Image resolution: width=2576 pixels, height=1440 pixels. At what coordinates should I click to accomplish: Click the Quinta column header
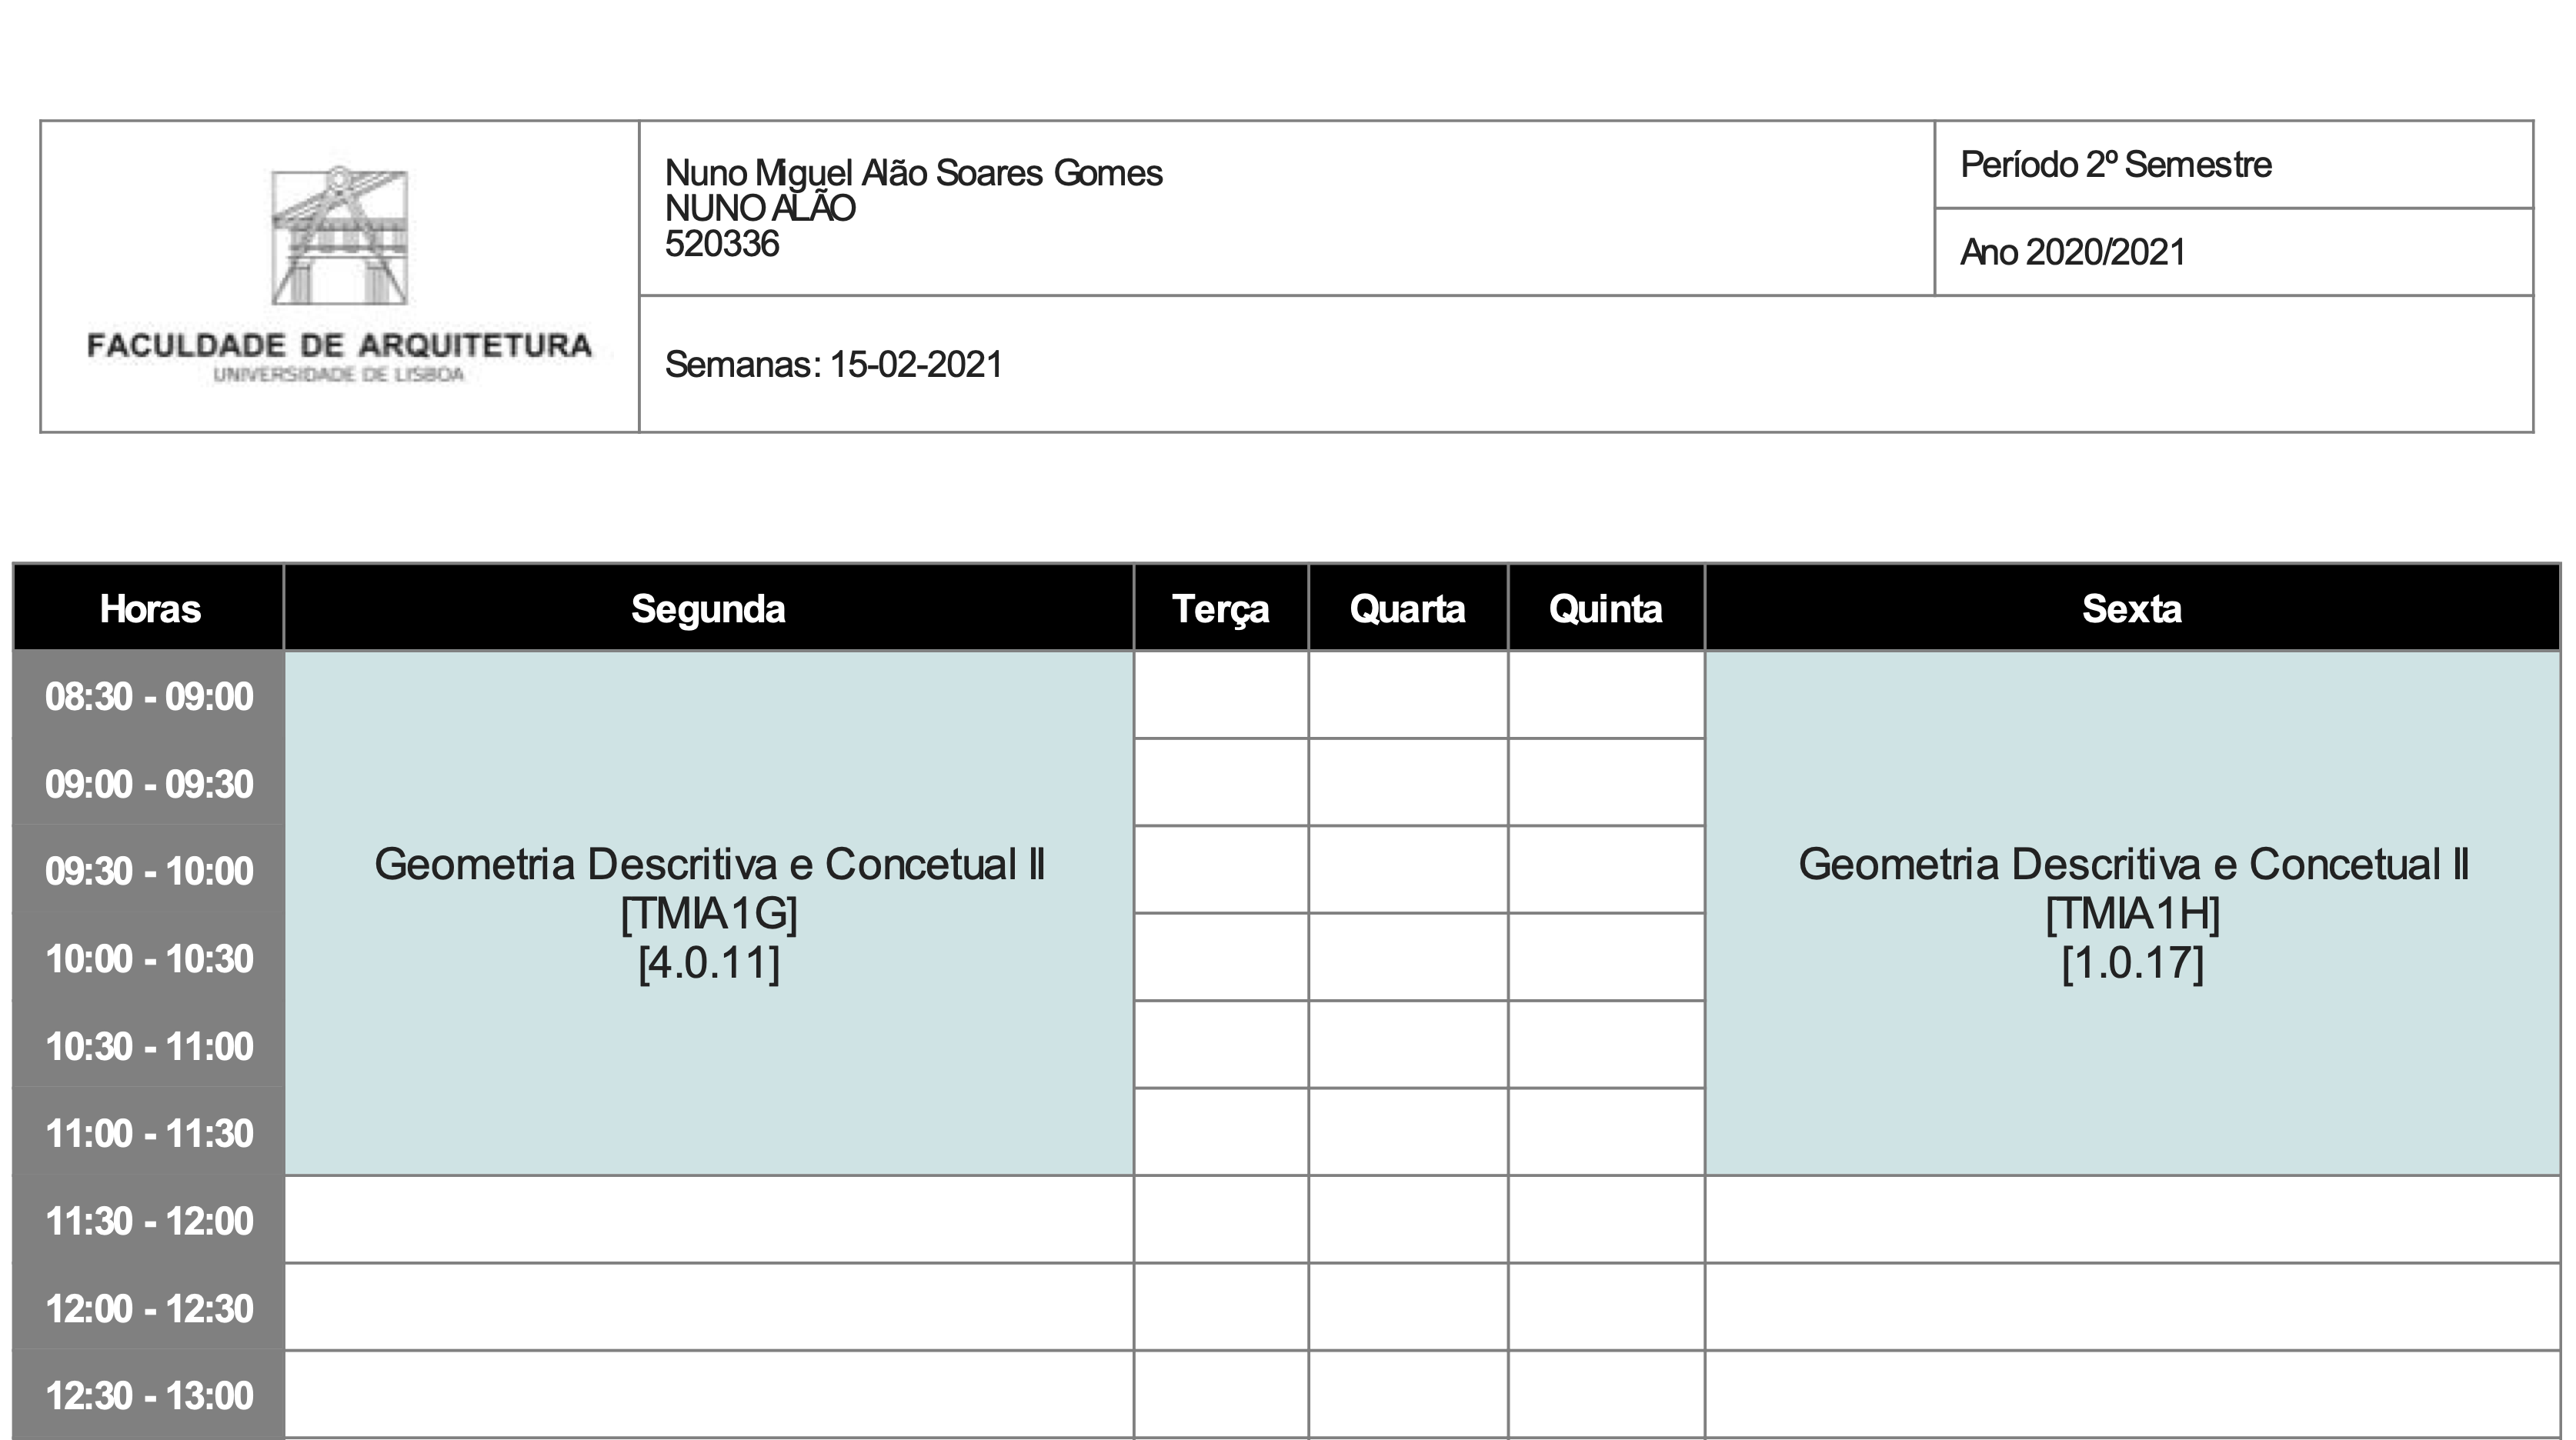click(1605, 608)
